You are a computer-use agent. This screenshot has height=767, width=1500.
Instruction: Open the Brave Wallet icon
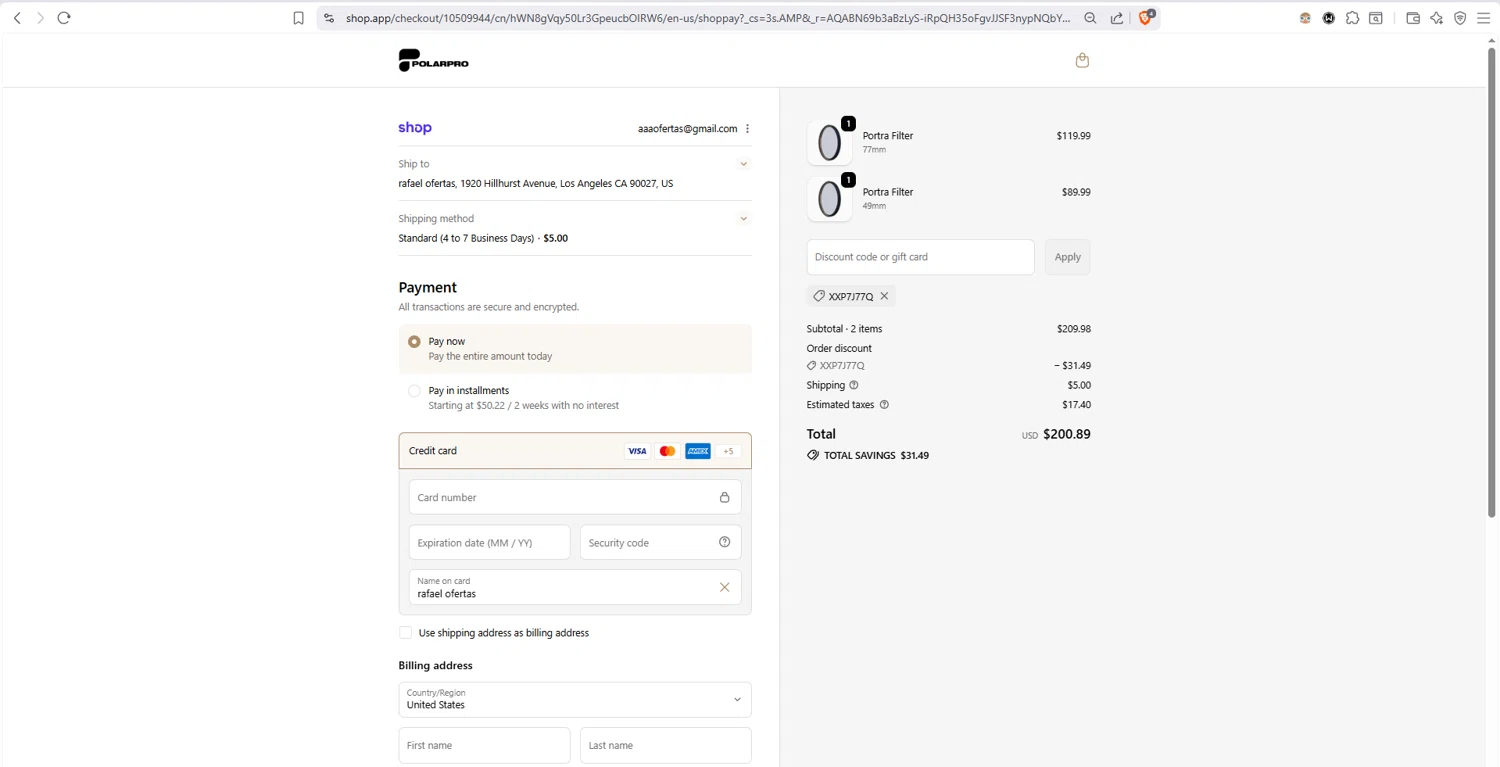1413,18
